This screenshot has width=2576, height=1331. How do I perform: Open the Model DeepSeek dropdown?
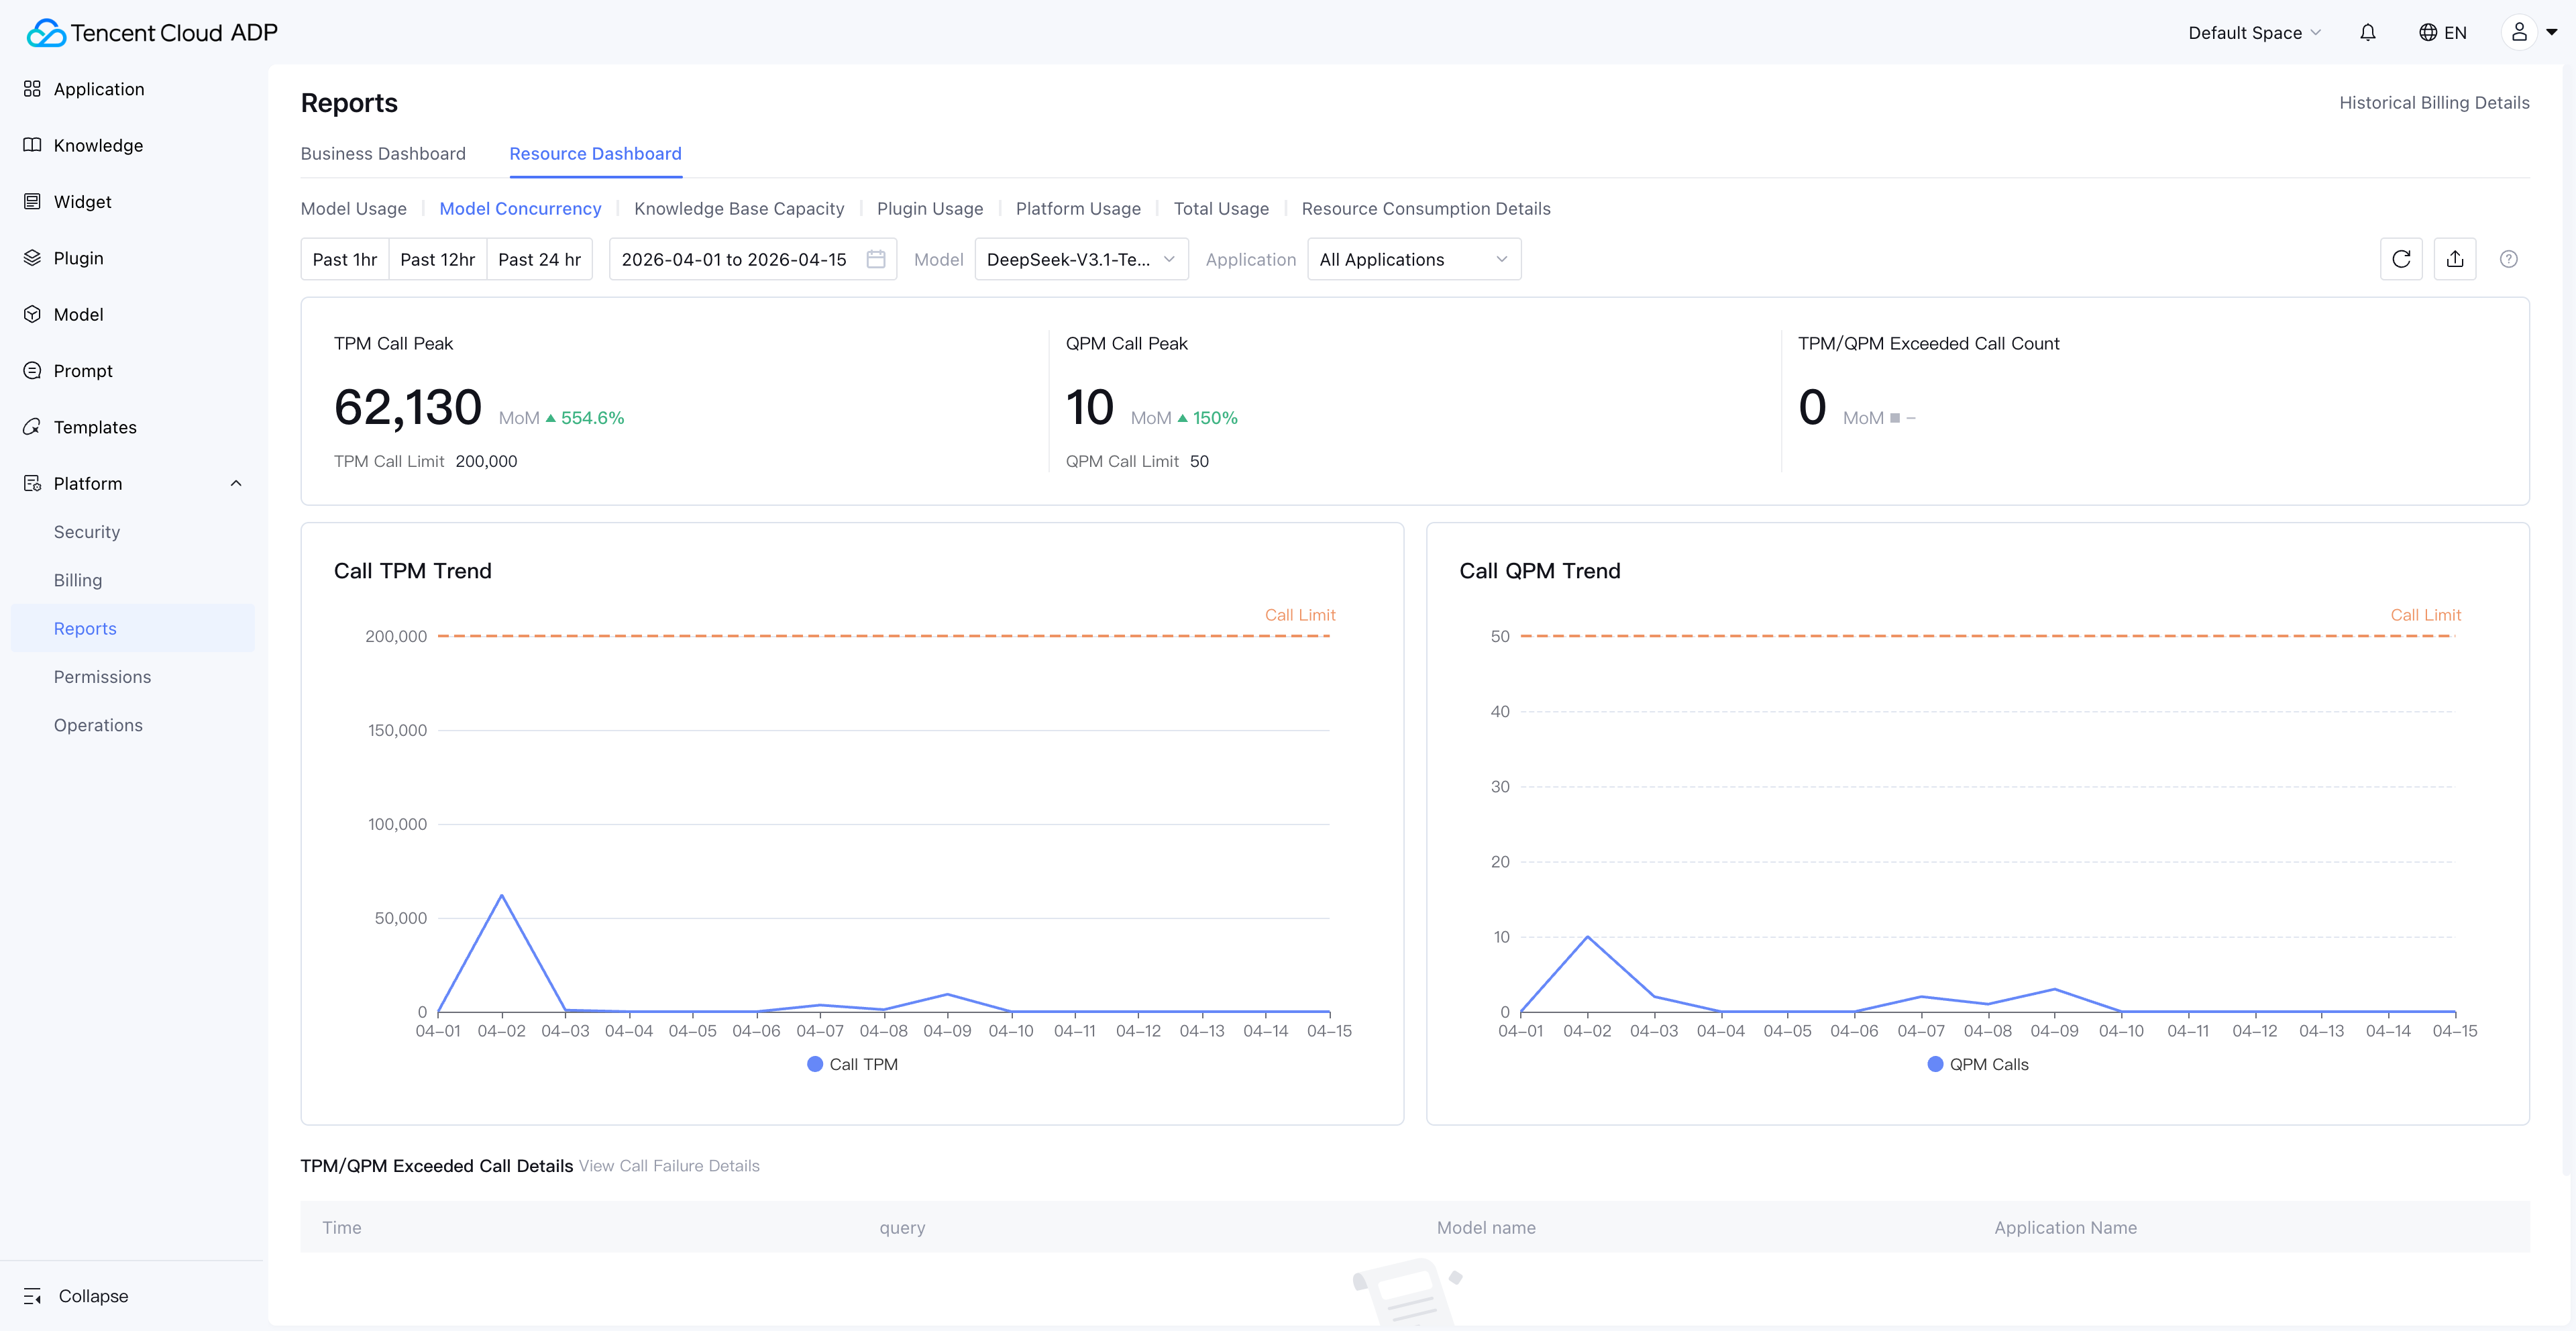coord(1080,259)
